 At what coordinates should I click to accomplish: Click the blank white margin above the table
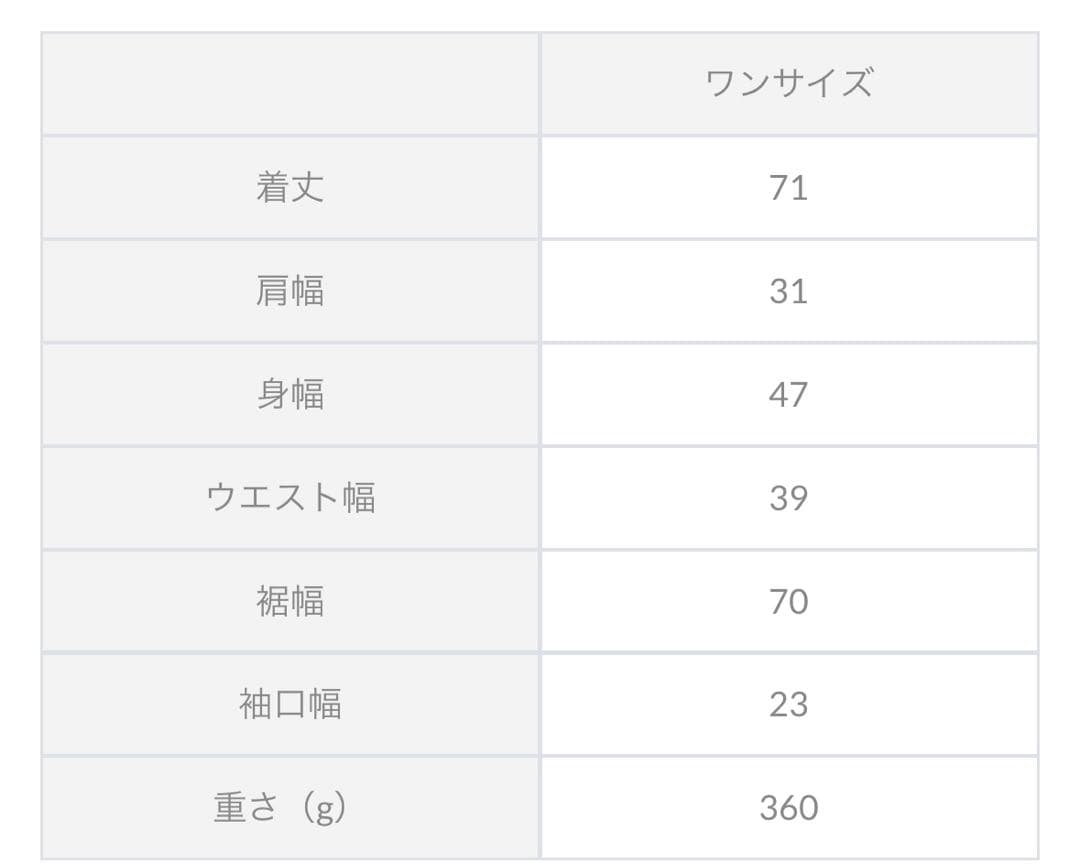tap(540, 15)
